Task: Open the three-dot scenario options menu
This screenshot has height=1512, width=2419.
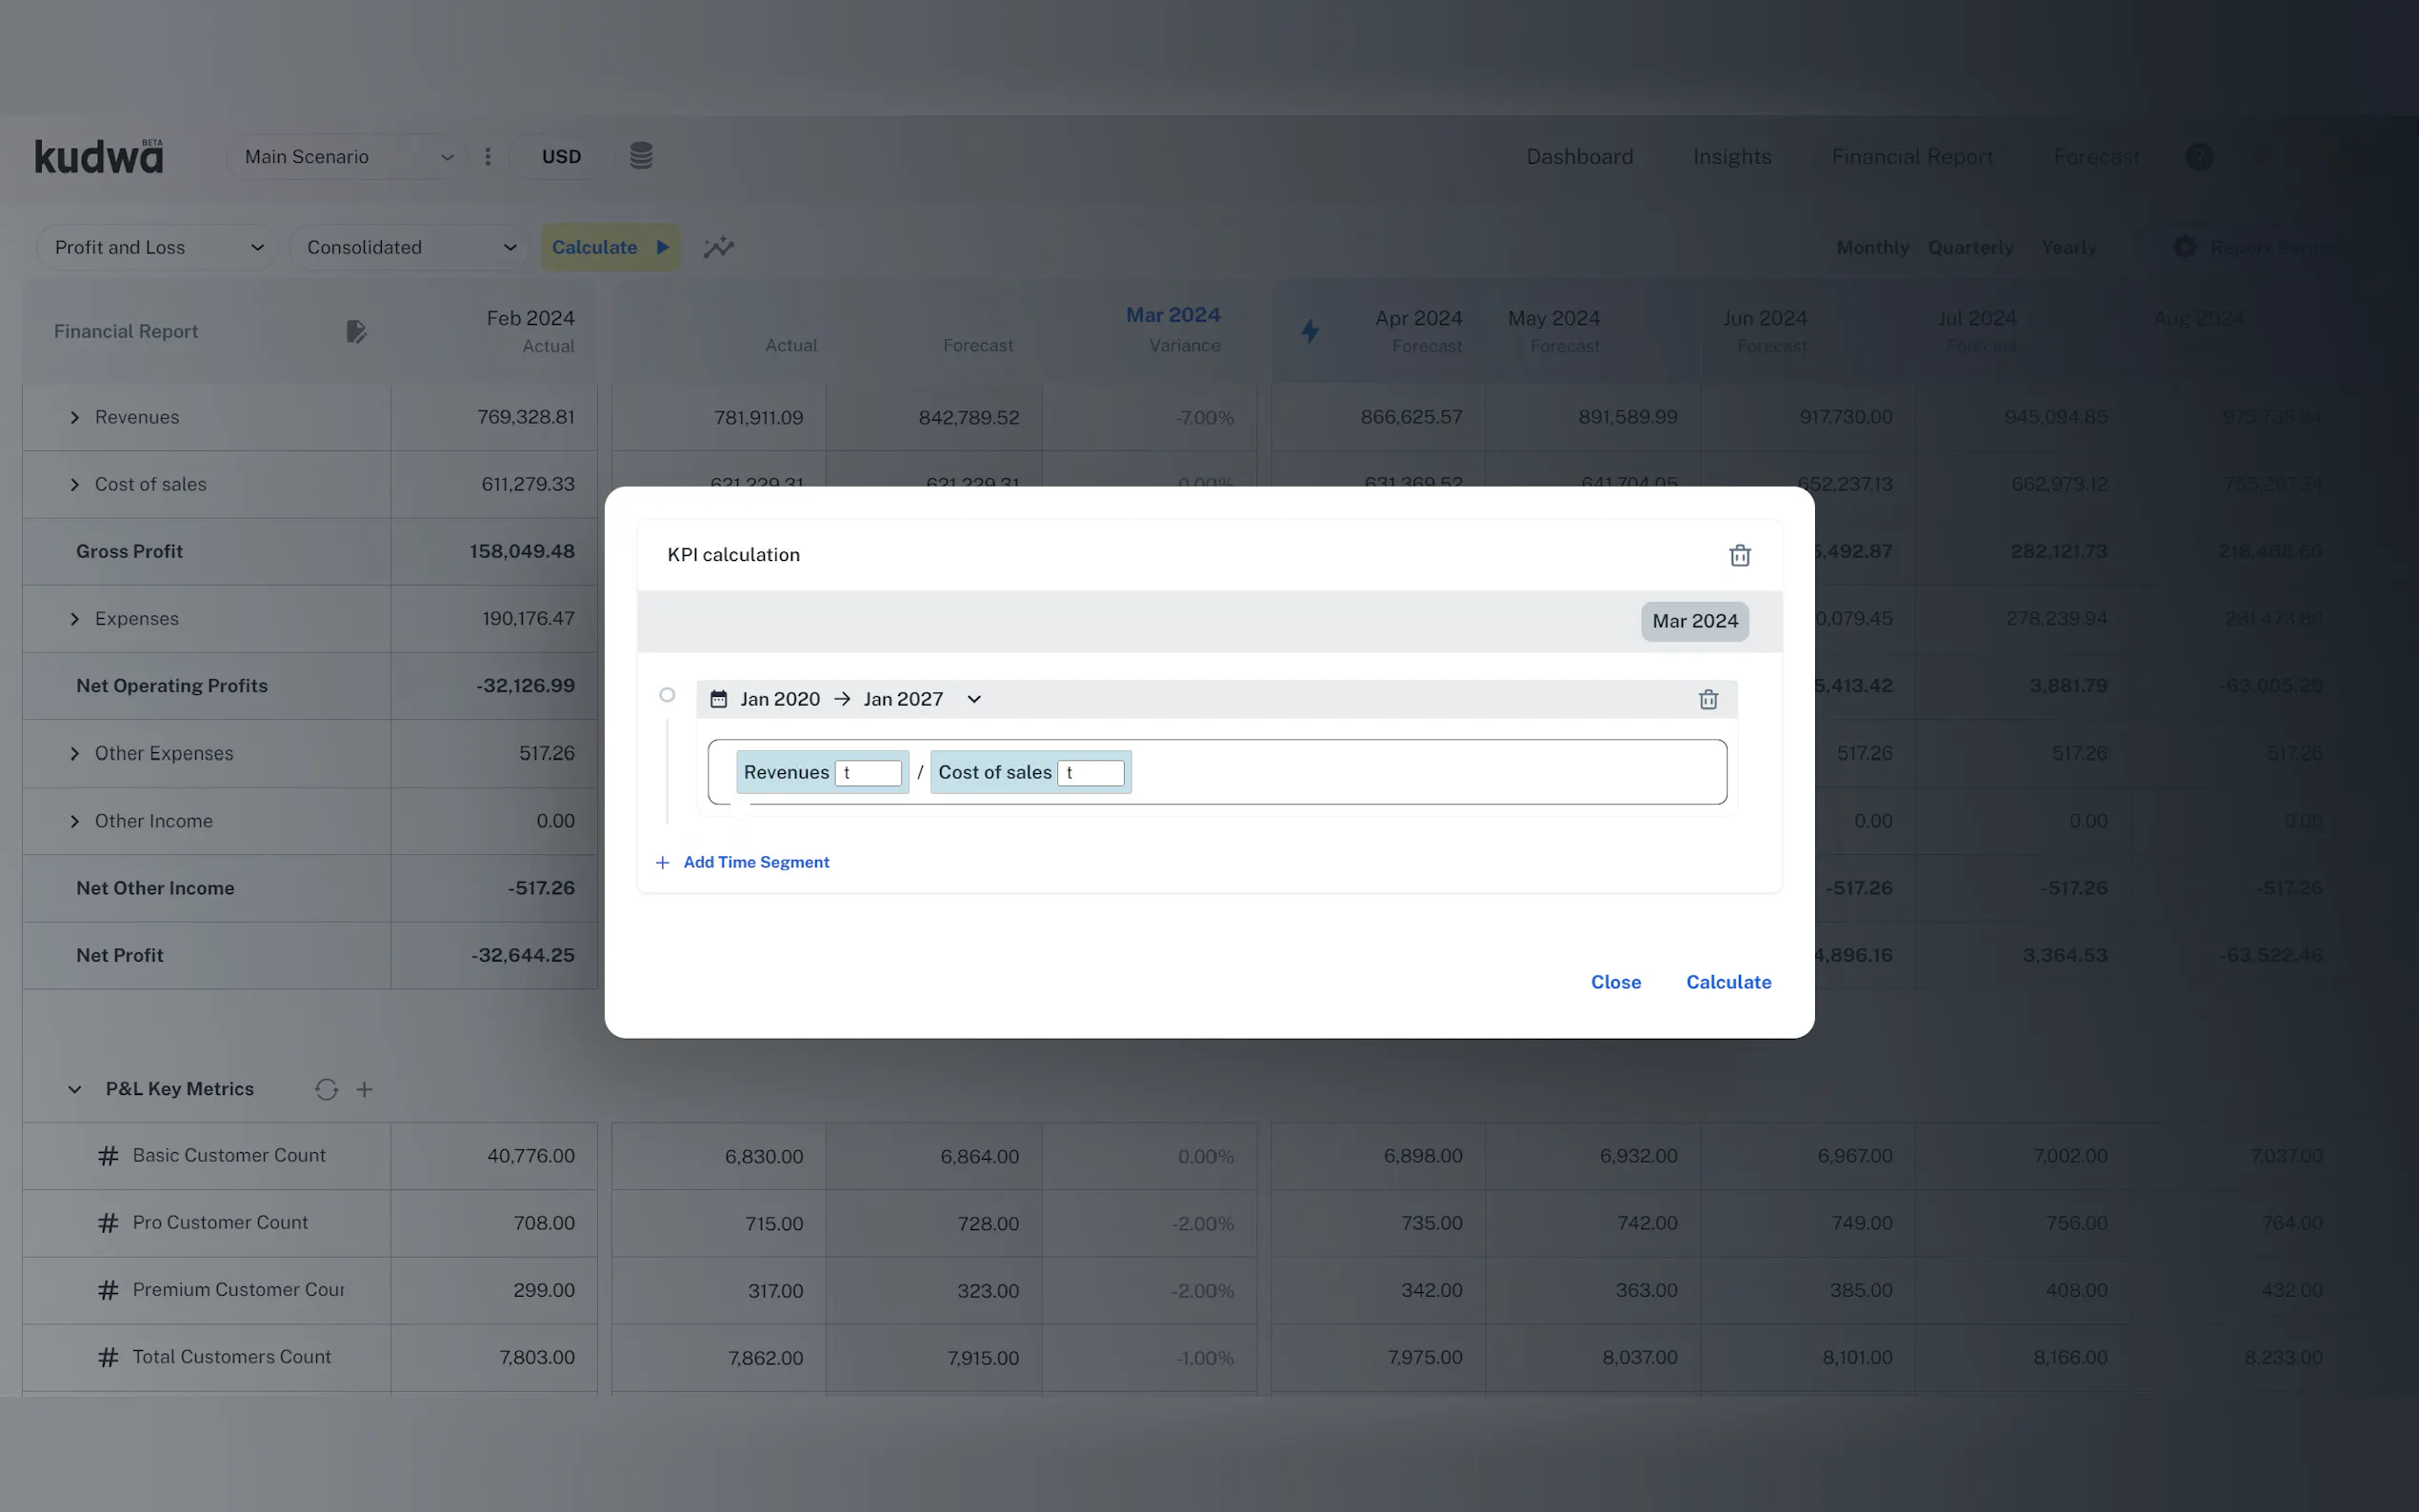Action: click(488, 156)
